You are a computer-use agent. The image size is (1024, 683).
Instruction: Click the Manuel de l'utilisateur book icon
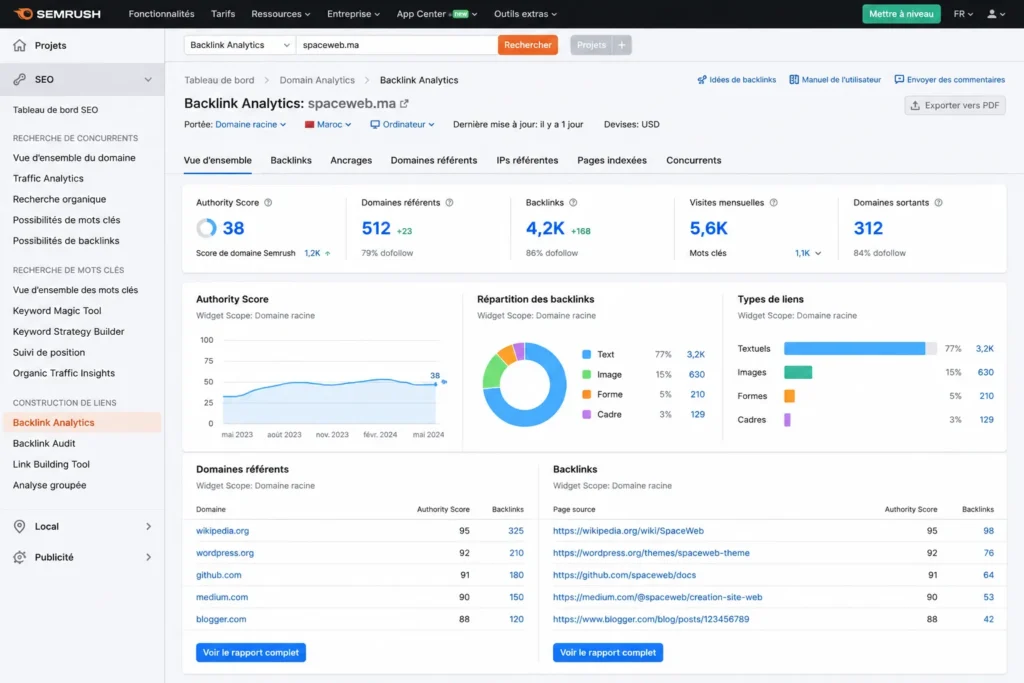(794, 80)
